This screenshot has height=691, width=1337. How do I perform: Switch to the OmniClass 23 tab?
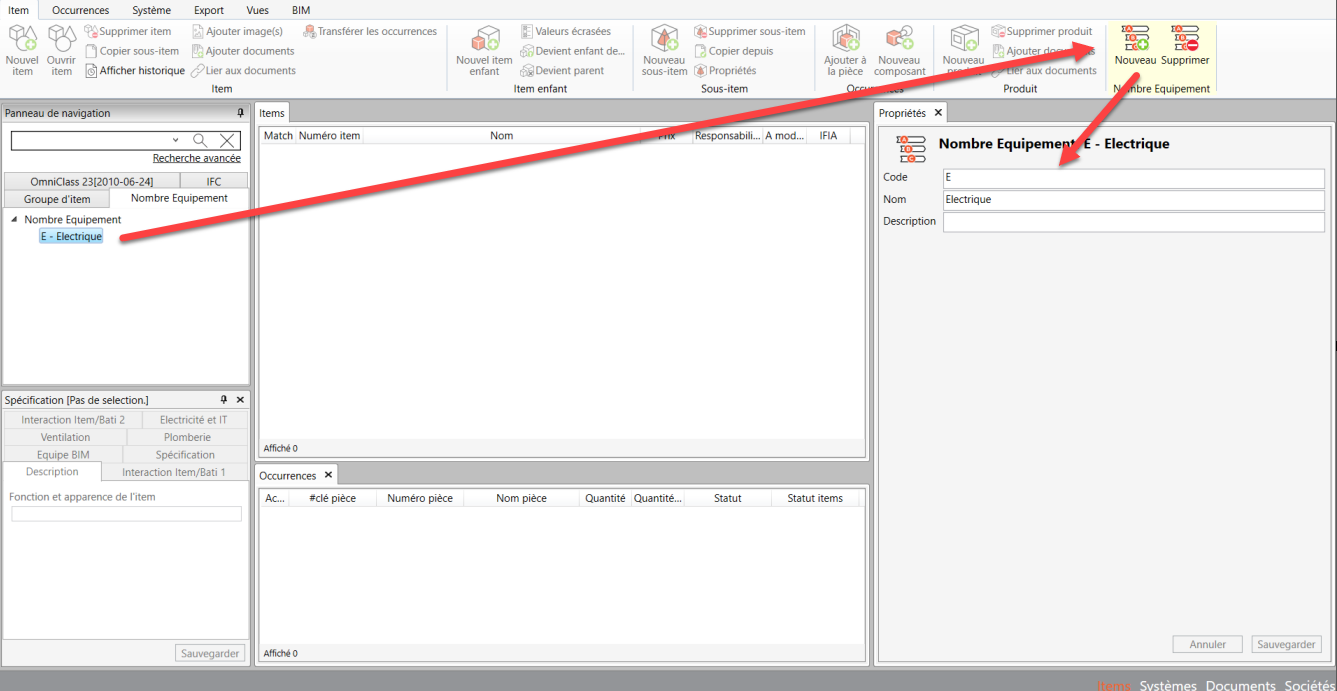91,181
